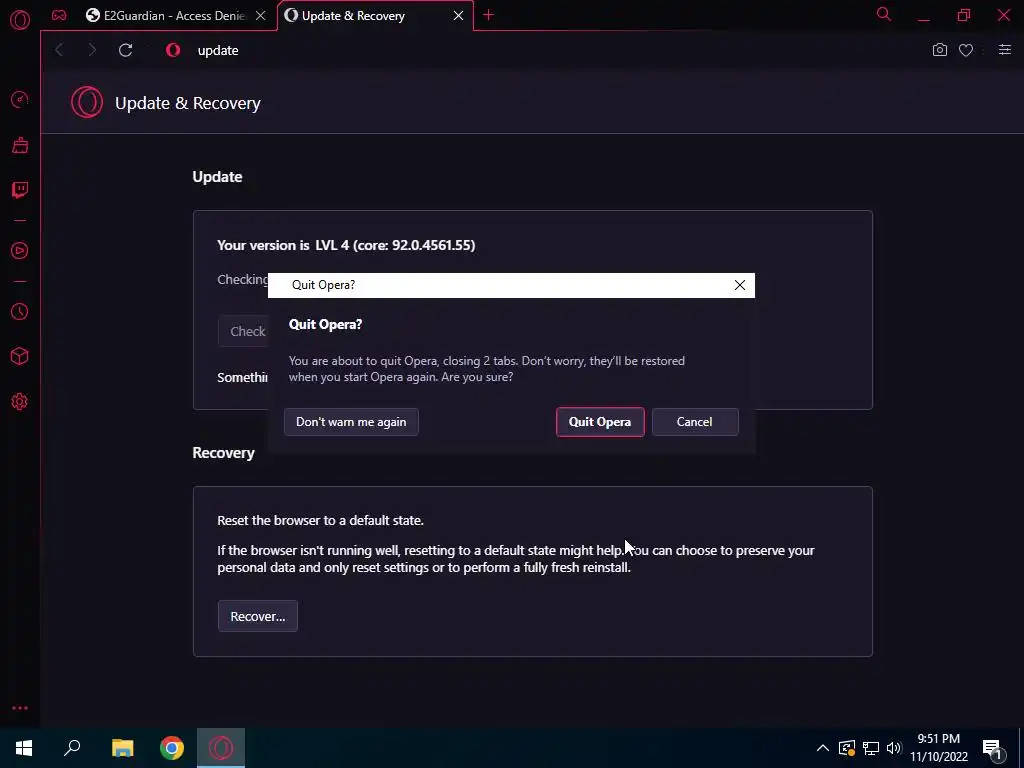This screenshot has height=768, width=1024.
Task: Open volume control in system tray
Action: (894, 748)
